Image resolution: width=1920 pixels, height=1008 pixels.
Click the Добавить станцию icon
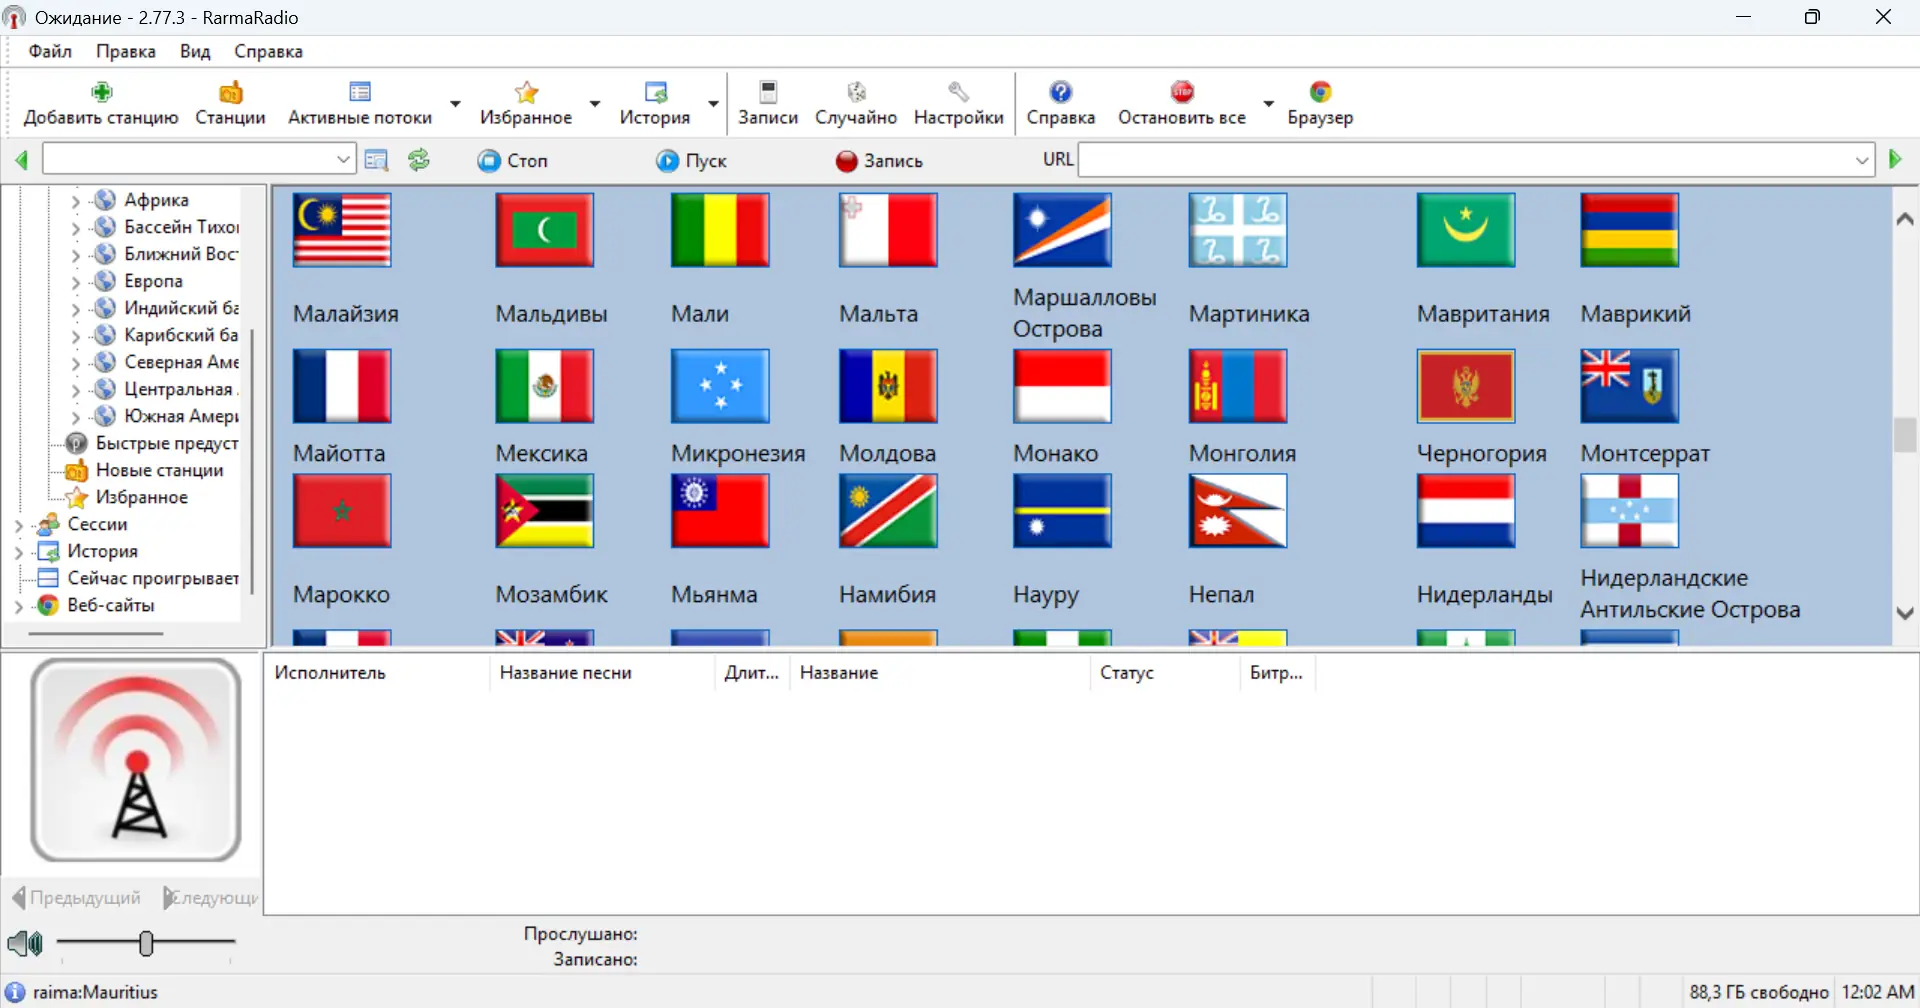click(100, 91)
